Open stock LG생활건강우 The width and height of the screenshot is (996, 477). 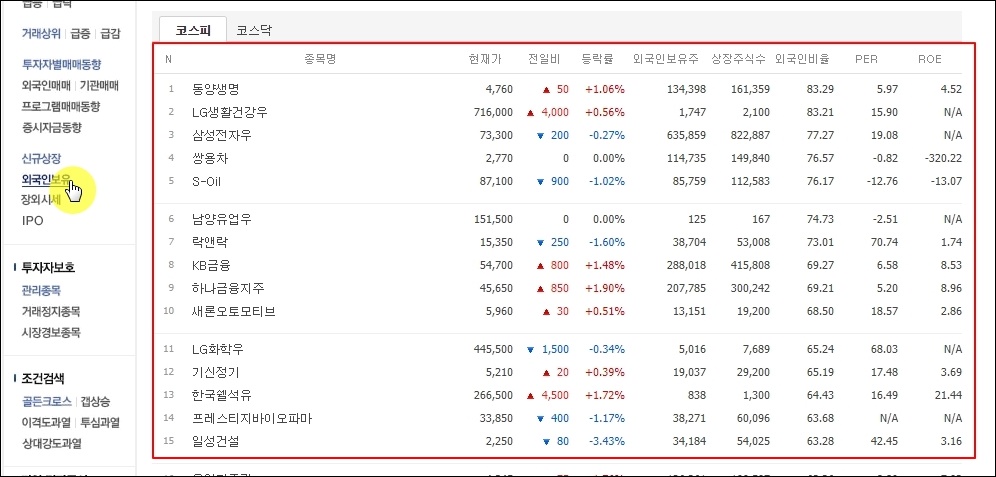(x=229, y=112)
